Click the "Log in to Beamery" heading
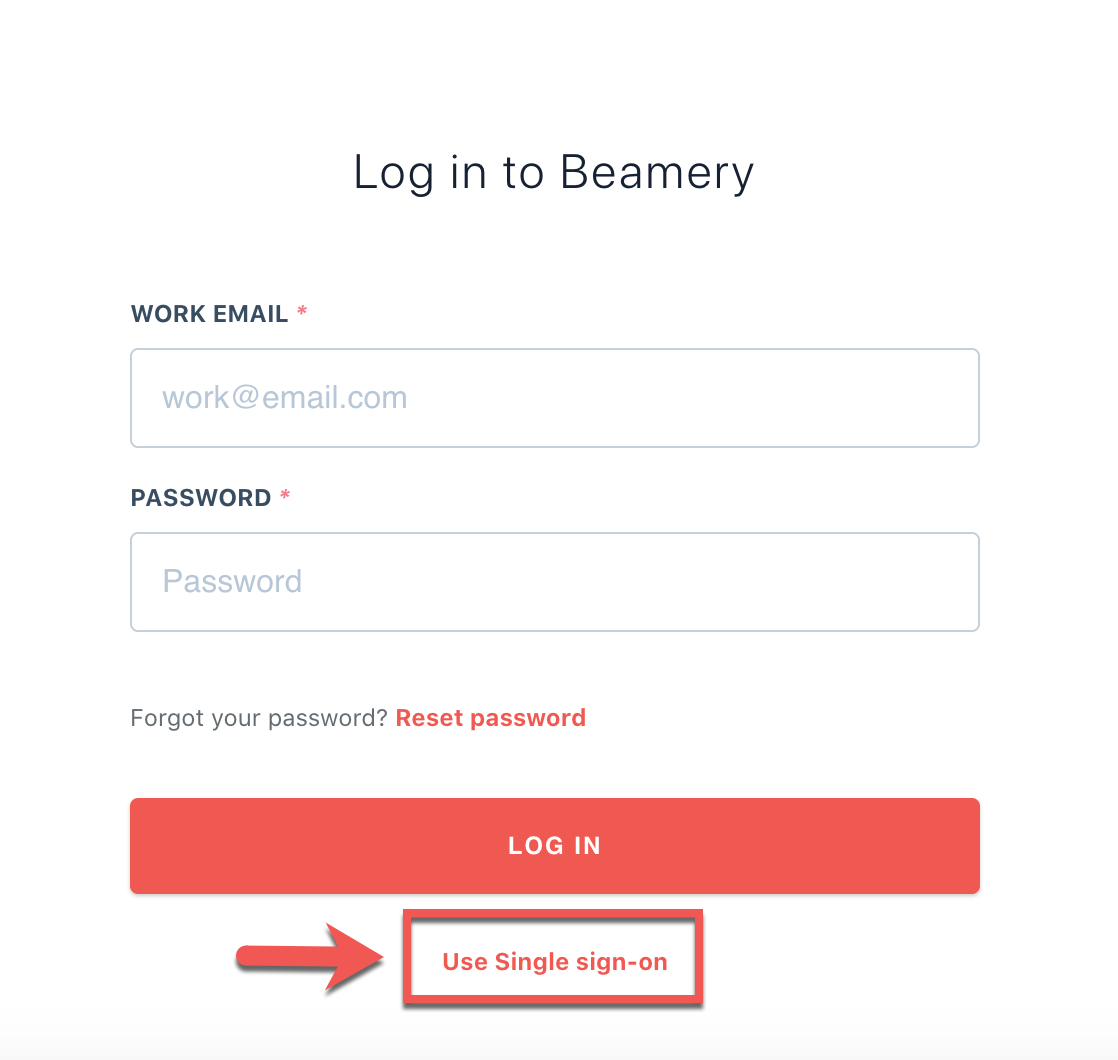 tap(554, 173)
